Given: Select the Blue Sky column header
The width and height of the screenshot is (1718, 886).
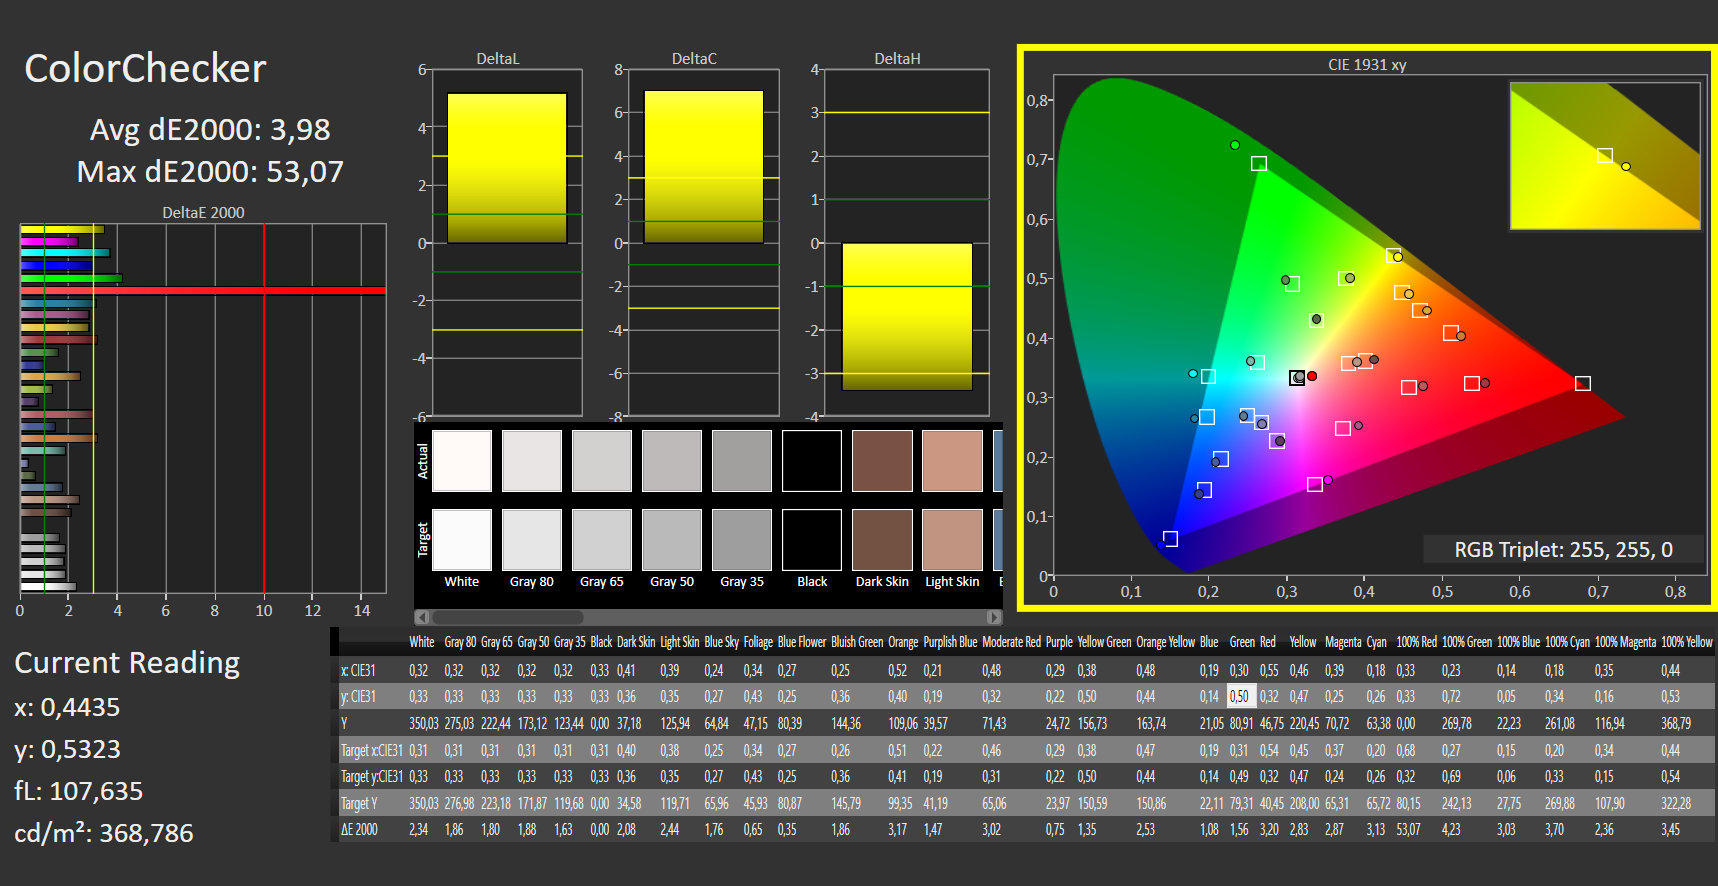Looking at the screenshot, I should coord(722,642).
